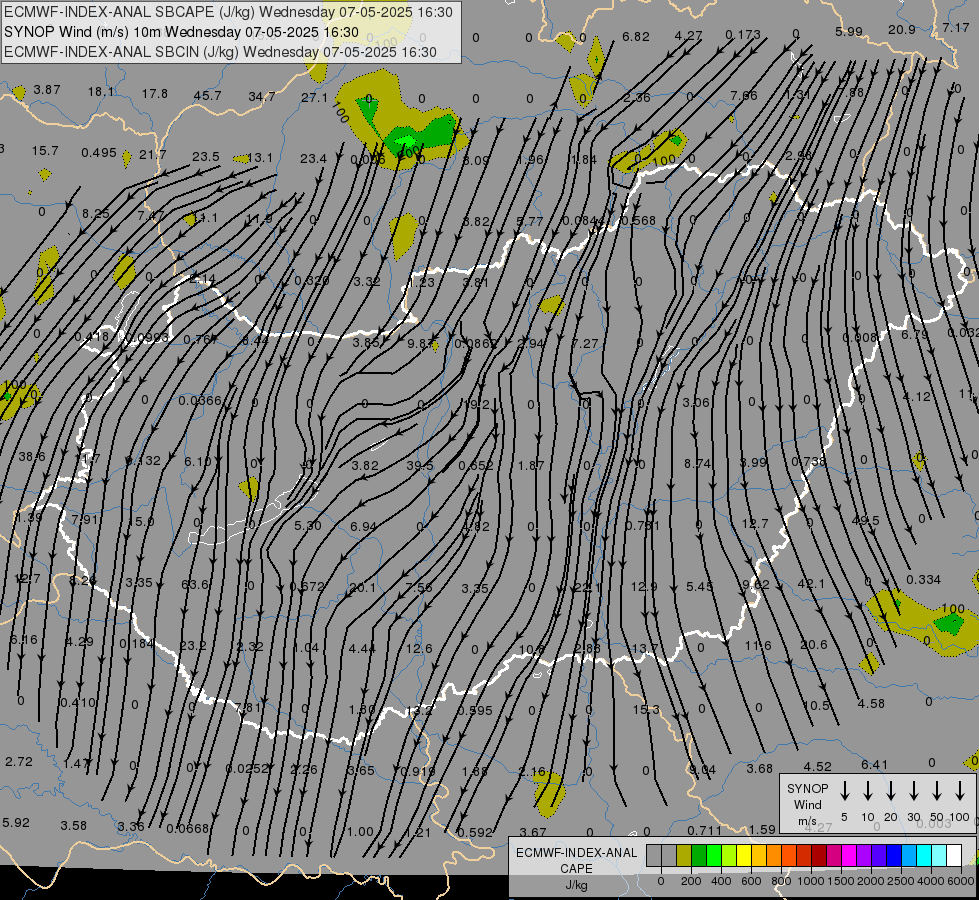
Task: Click the SBCIN title line
Action: (220, 52)
